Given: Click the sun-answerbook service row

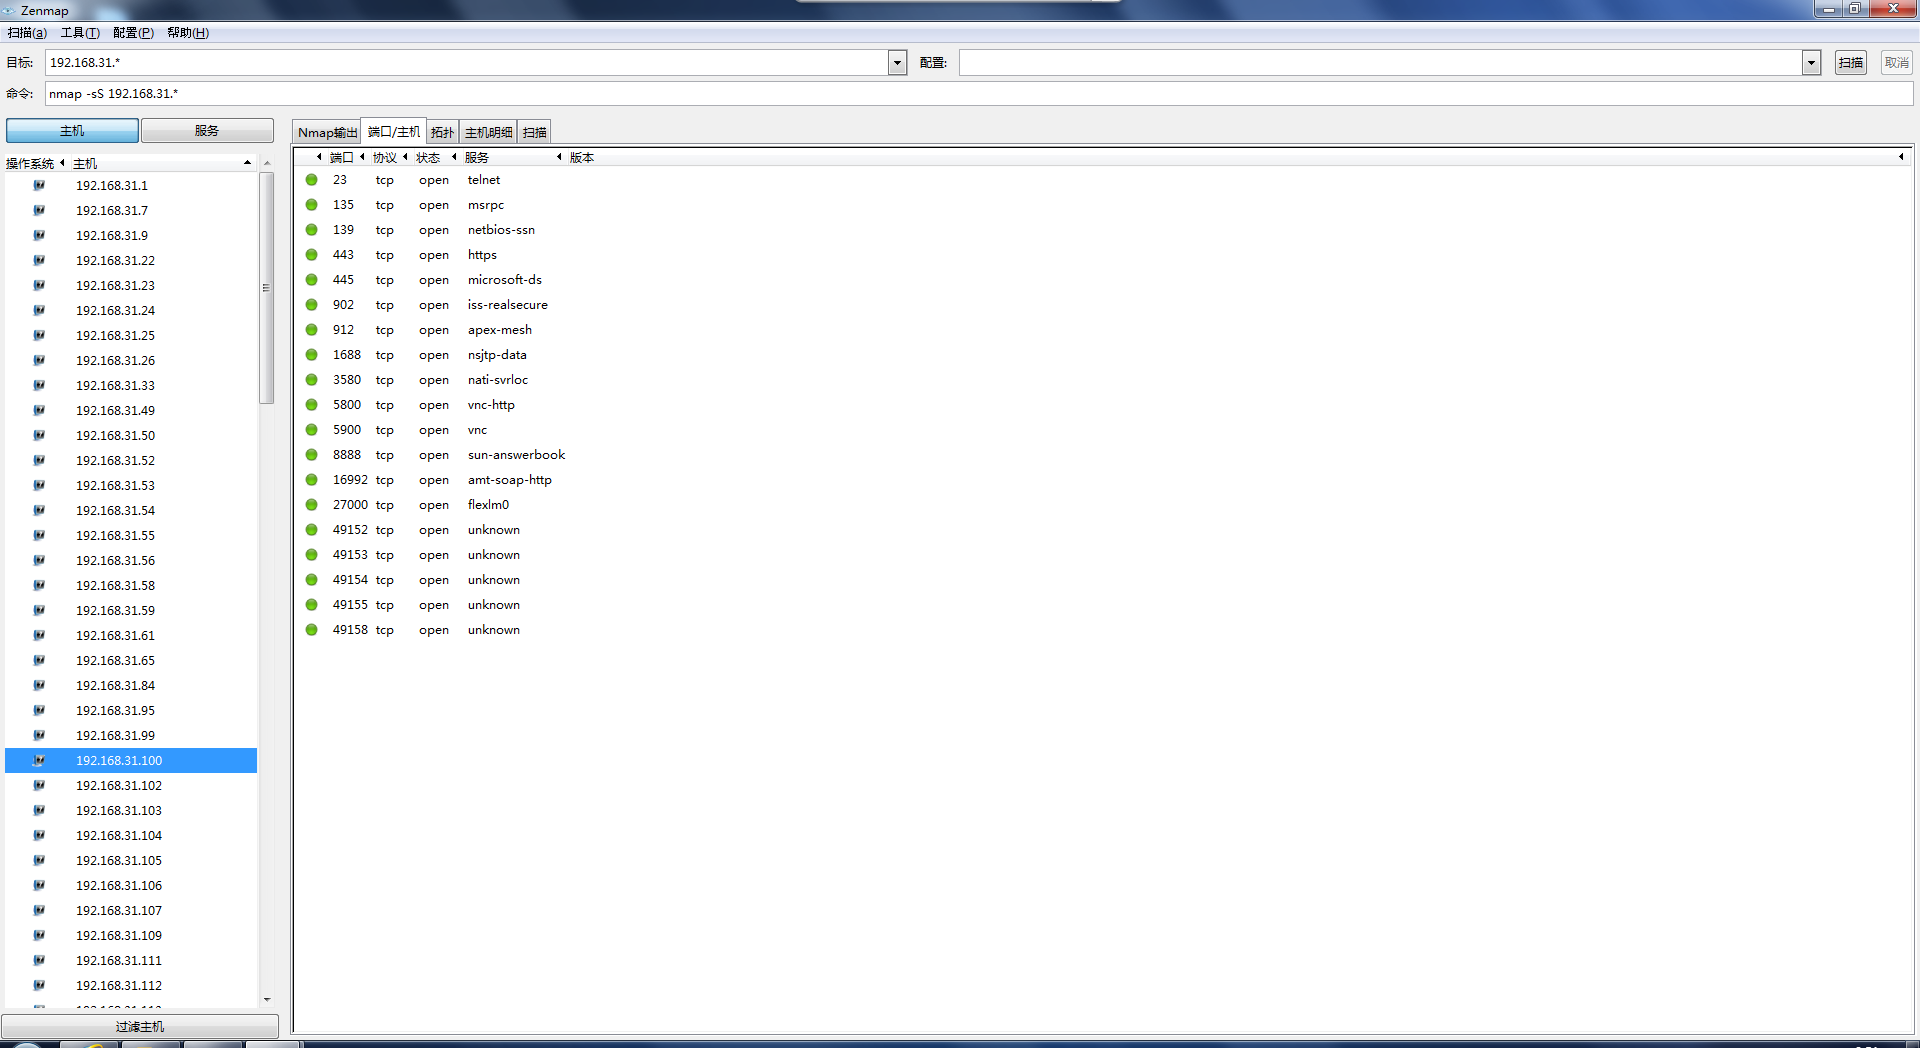Looking at the screenshot, I should pyautogui.click(x=1104, y=455).
